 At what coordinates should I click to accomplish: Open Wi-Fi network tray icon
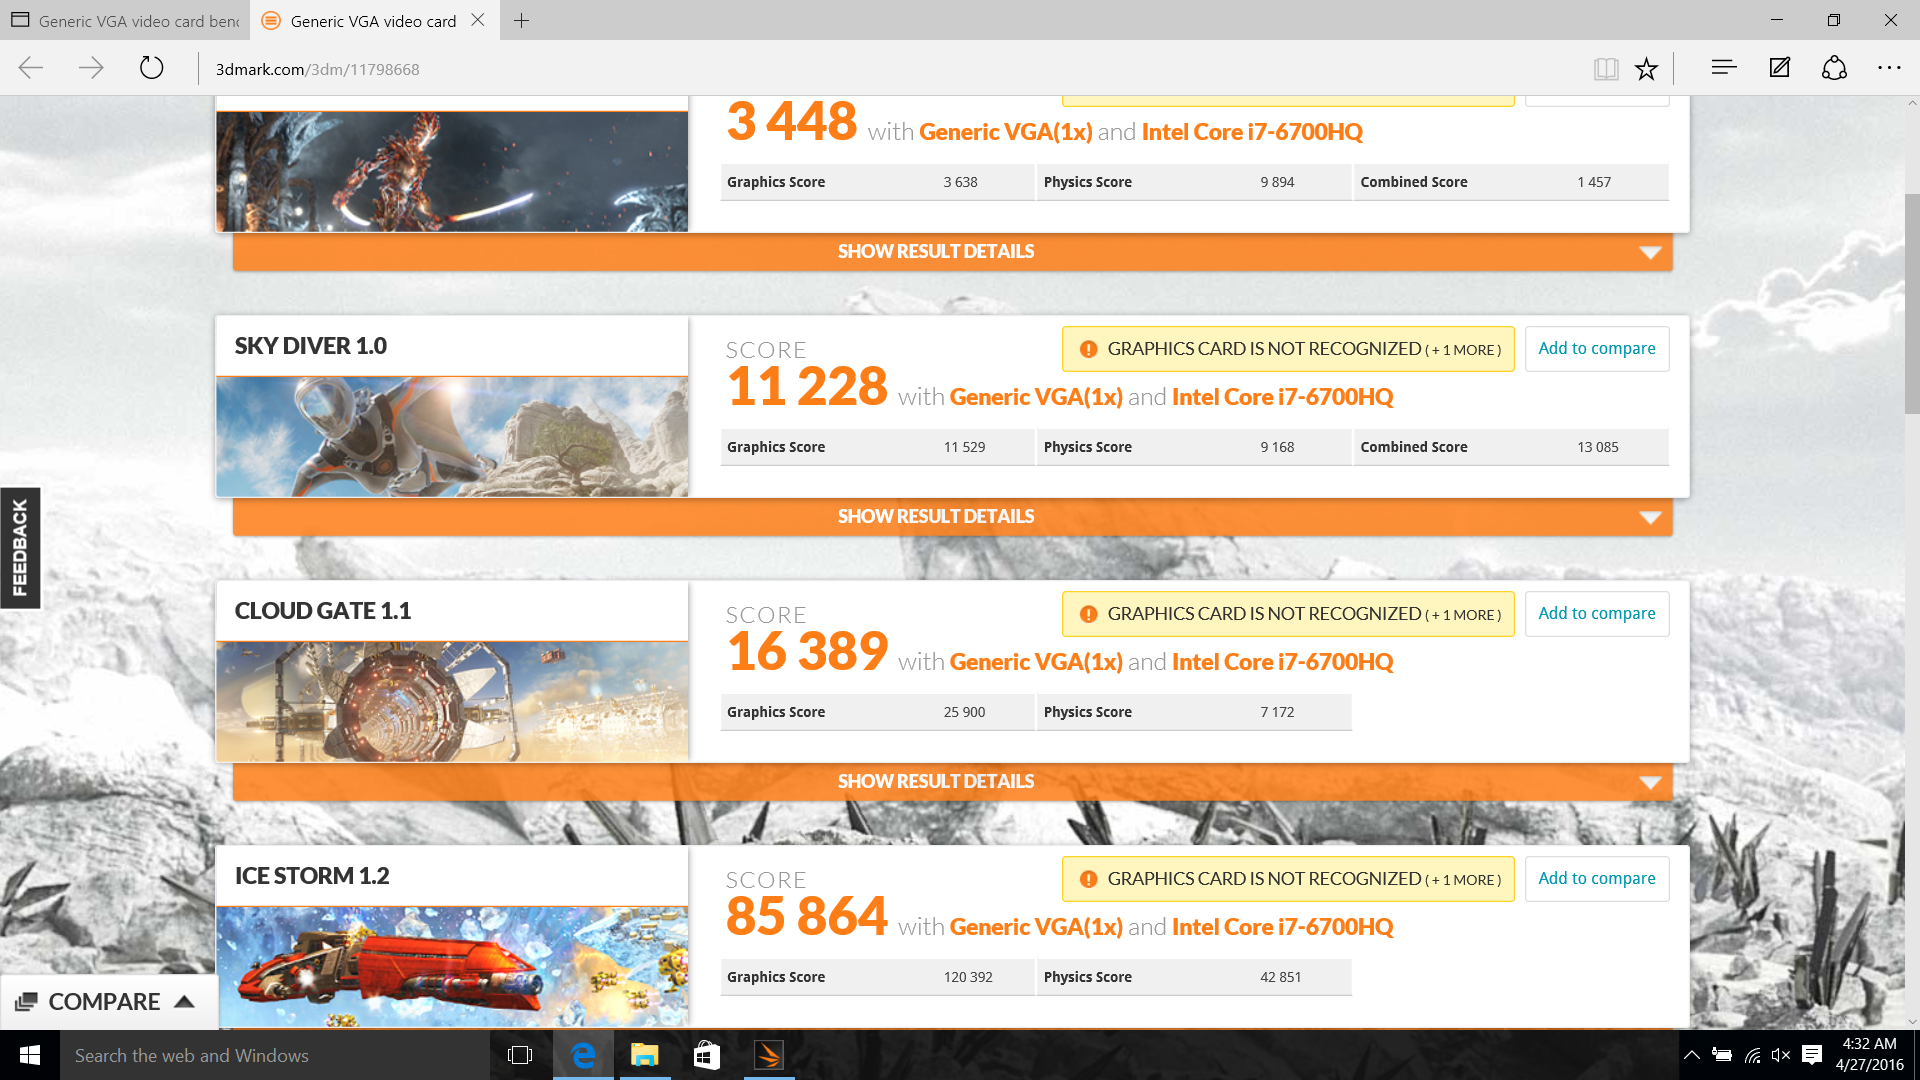[1752, 1055]
